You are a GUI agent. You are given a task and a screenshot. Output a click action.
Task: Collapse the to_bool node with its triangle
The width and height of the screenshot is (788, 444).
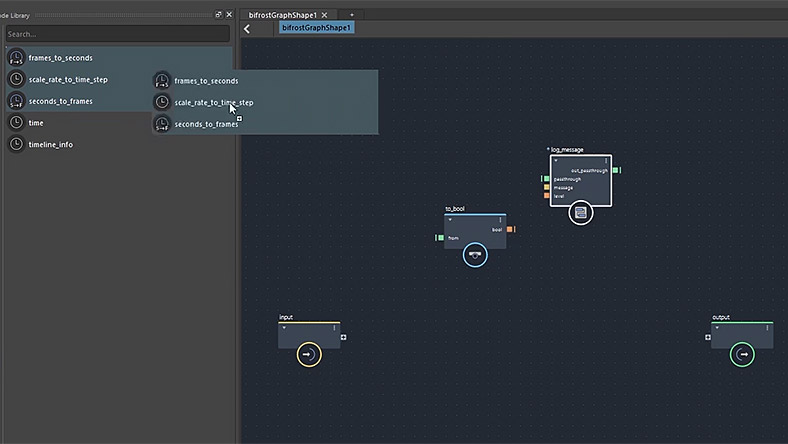tap(450, 220)
